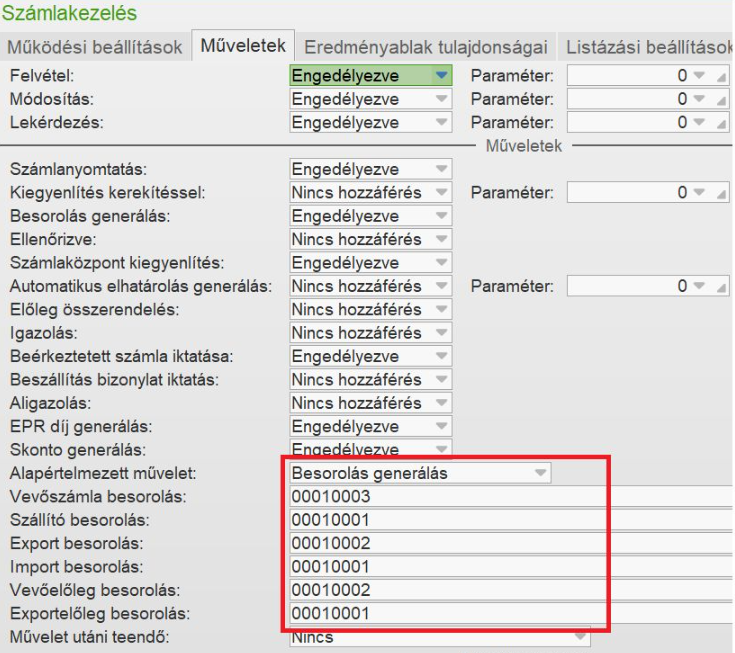Open the Felvétel Paraméter value dropdown

pyautogui.click(x=698, y=76)
